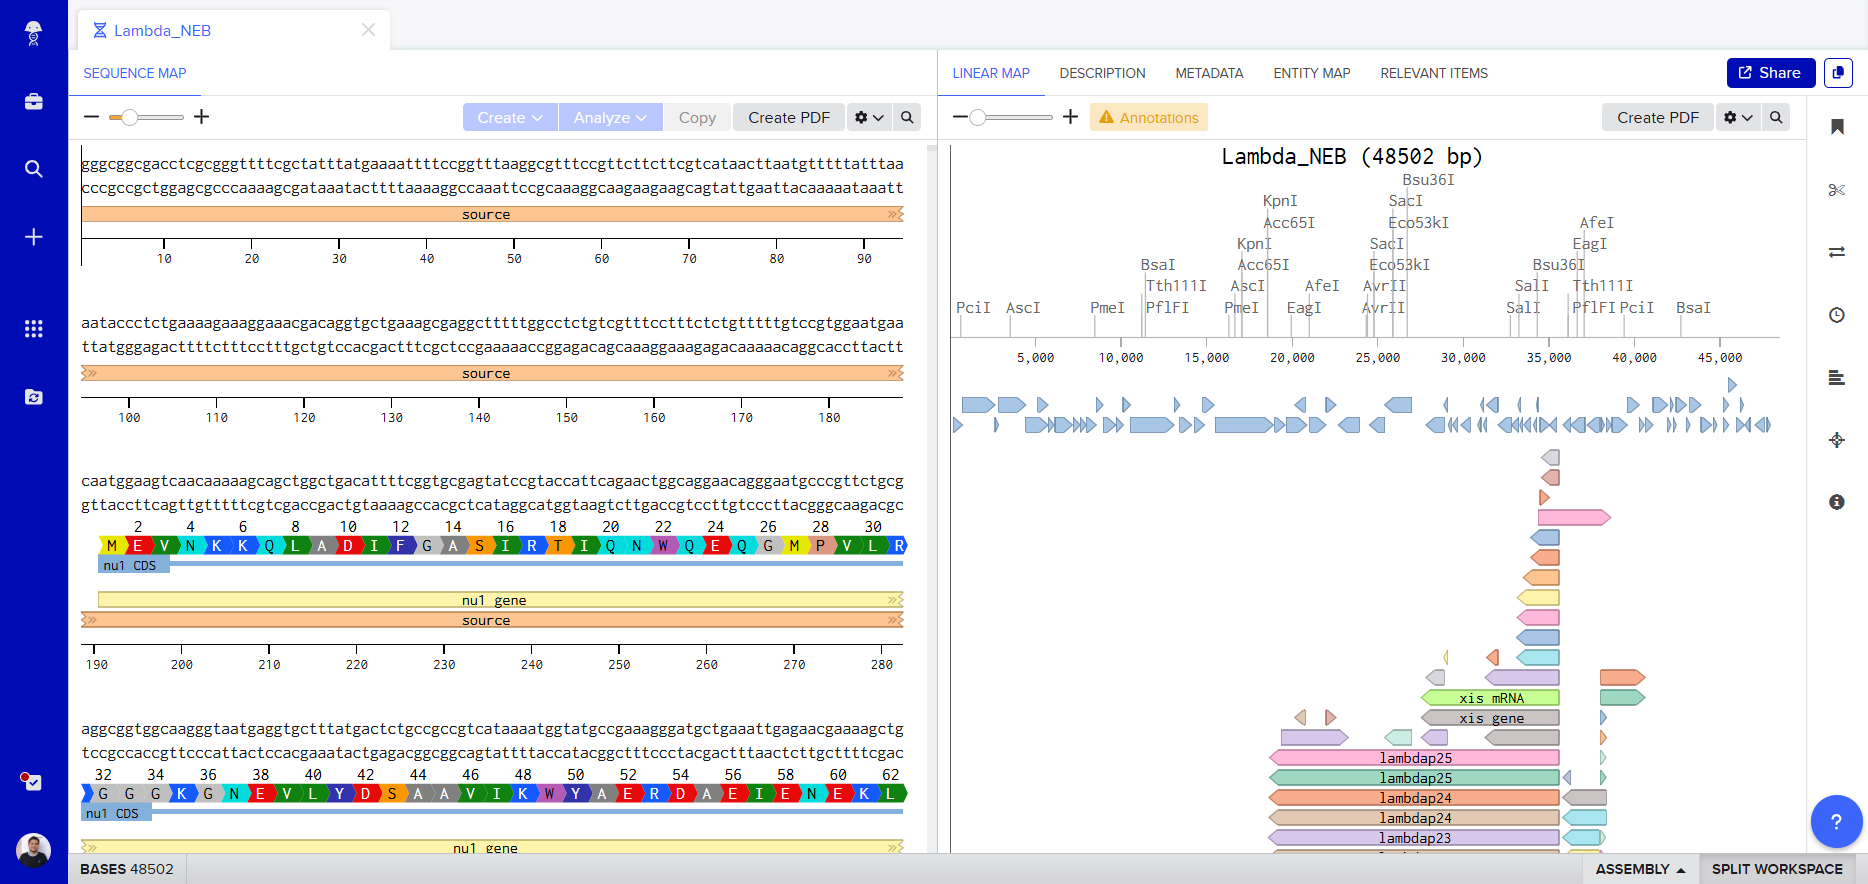Screen dimensions: 1868x884
Task: Click the copy icon beside Share
Action: pos(1838,73)
